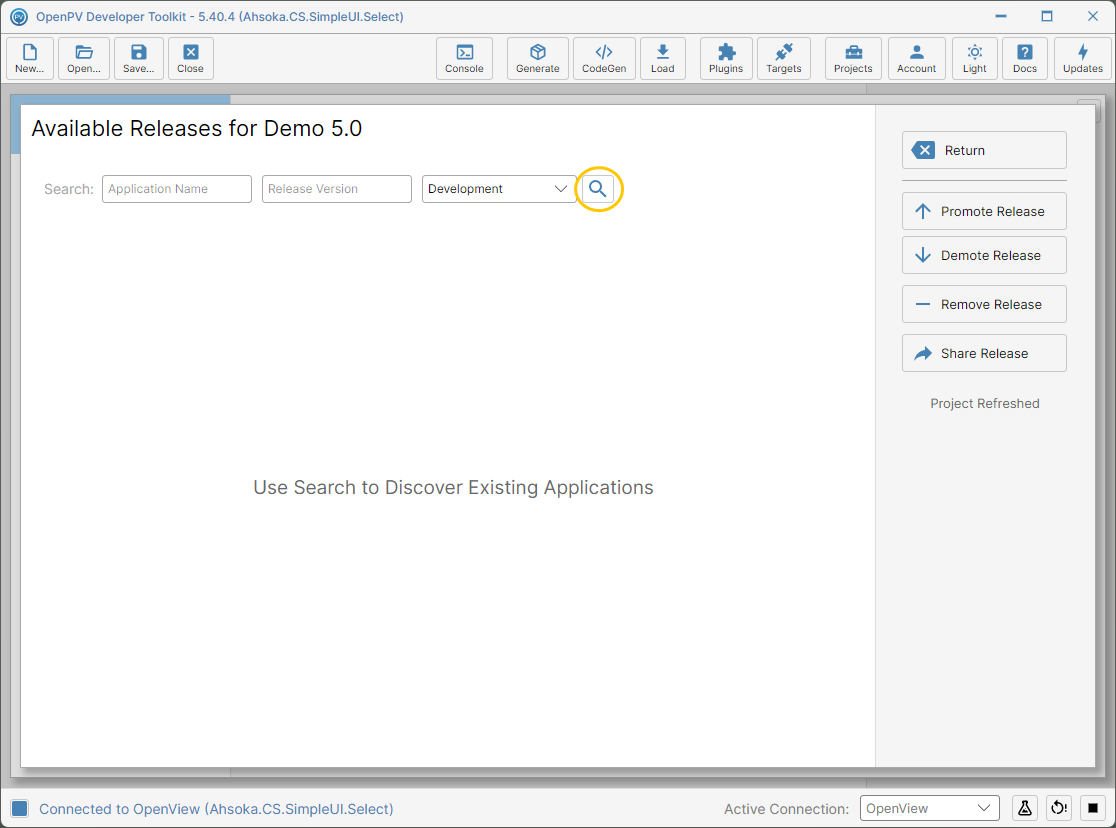This screenshot has height=828, width=1116.
Task: Click the 'Available Releases for Demo 5.0' heading
Action: point(196,128)
